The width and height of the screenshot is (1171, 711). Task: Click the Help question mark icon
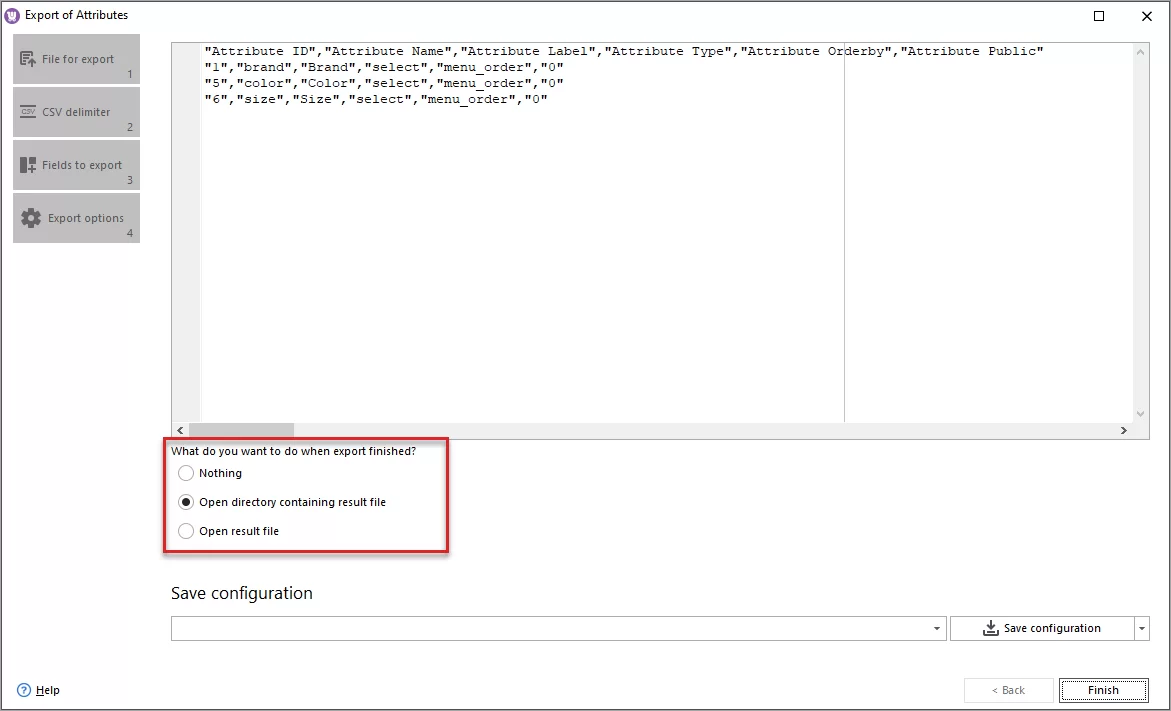pos(23,690)
